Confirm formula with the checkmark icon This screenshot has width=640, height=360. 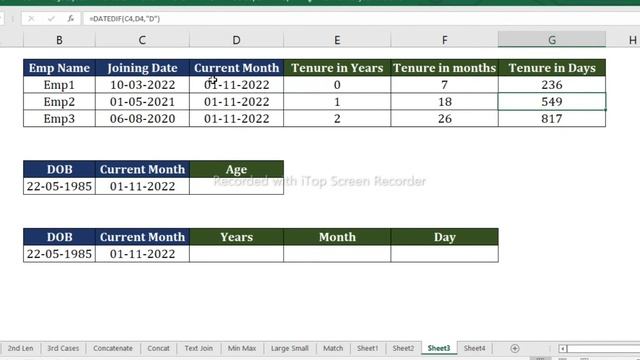click(x=51, y=19)
